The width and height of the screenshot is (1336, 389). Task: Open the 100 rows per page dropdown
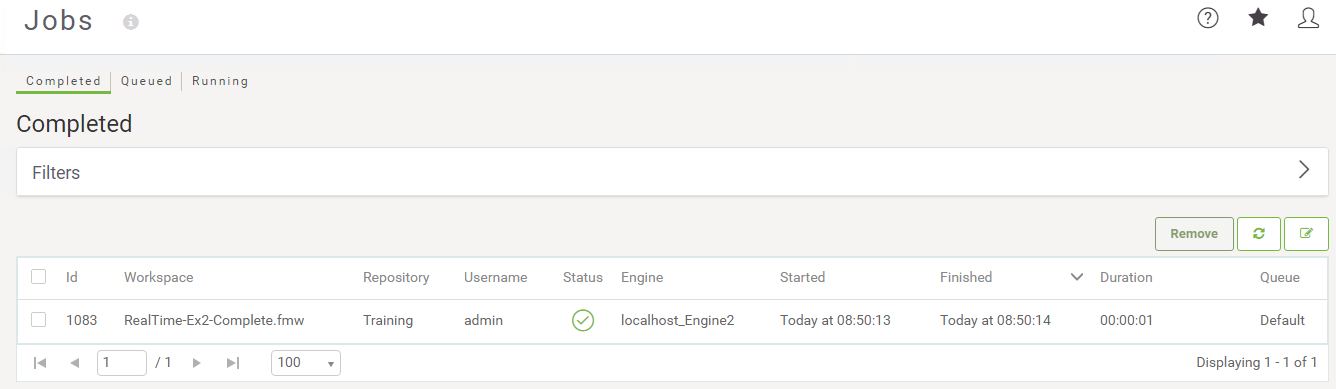[306, 363]
